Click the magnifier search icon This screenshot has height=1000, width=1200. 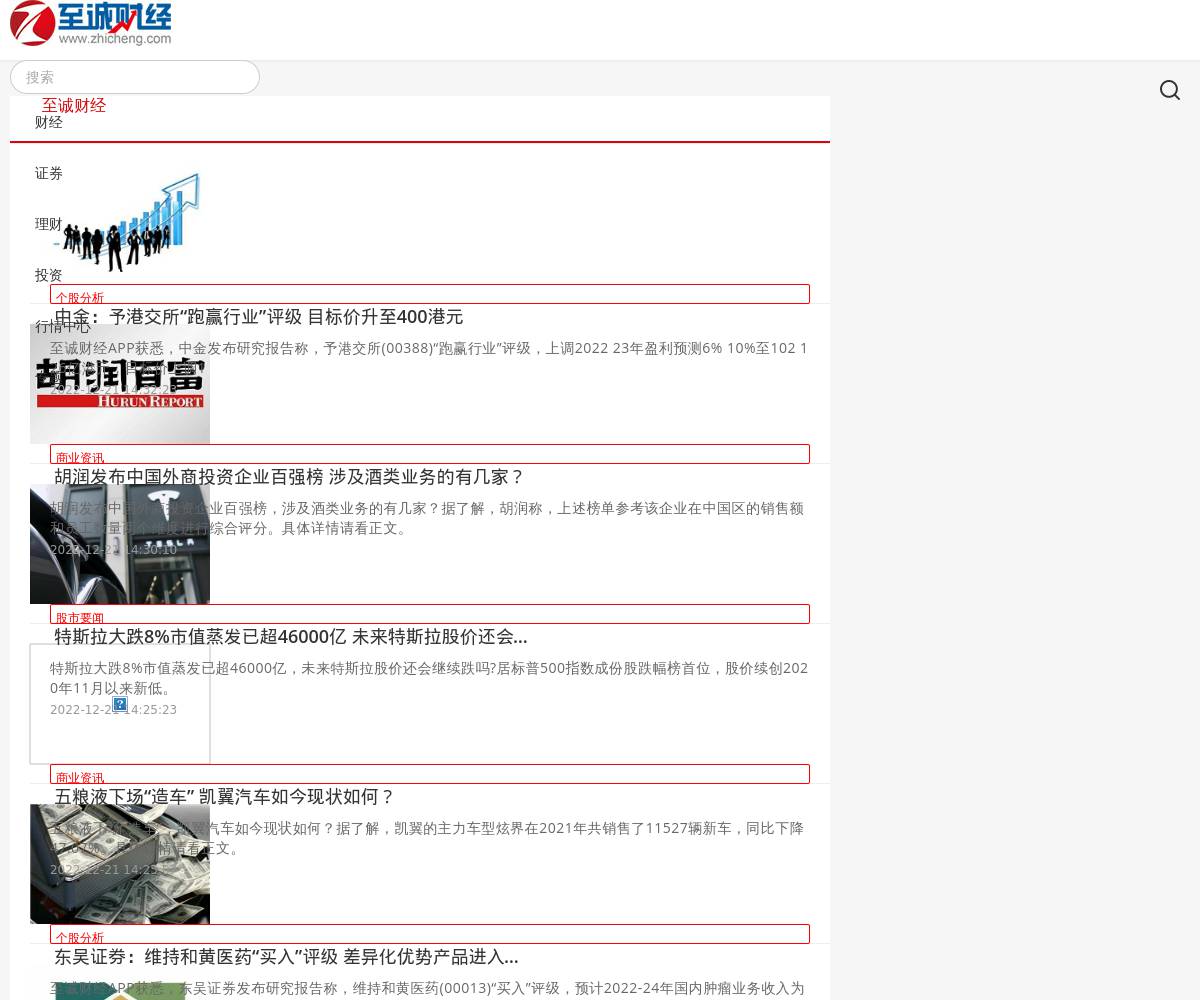tap(1170, 90)
